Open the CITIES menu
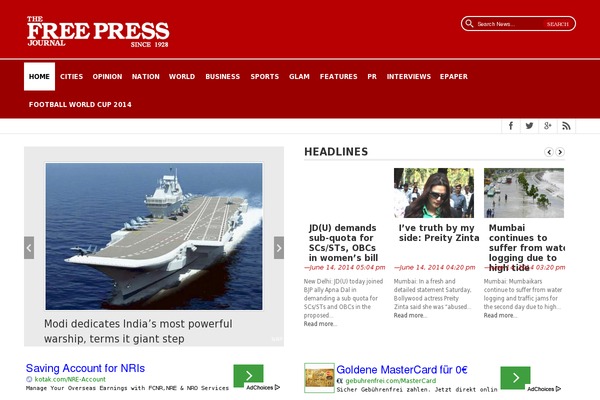The height and width of the screenshot is (400, 600). (72, 77)
